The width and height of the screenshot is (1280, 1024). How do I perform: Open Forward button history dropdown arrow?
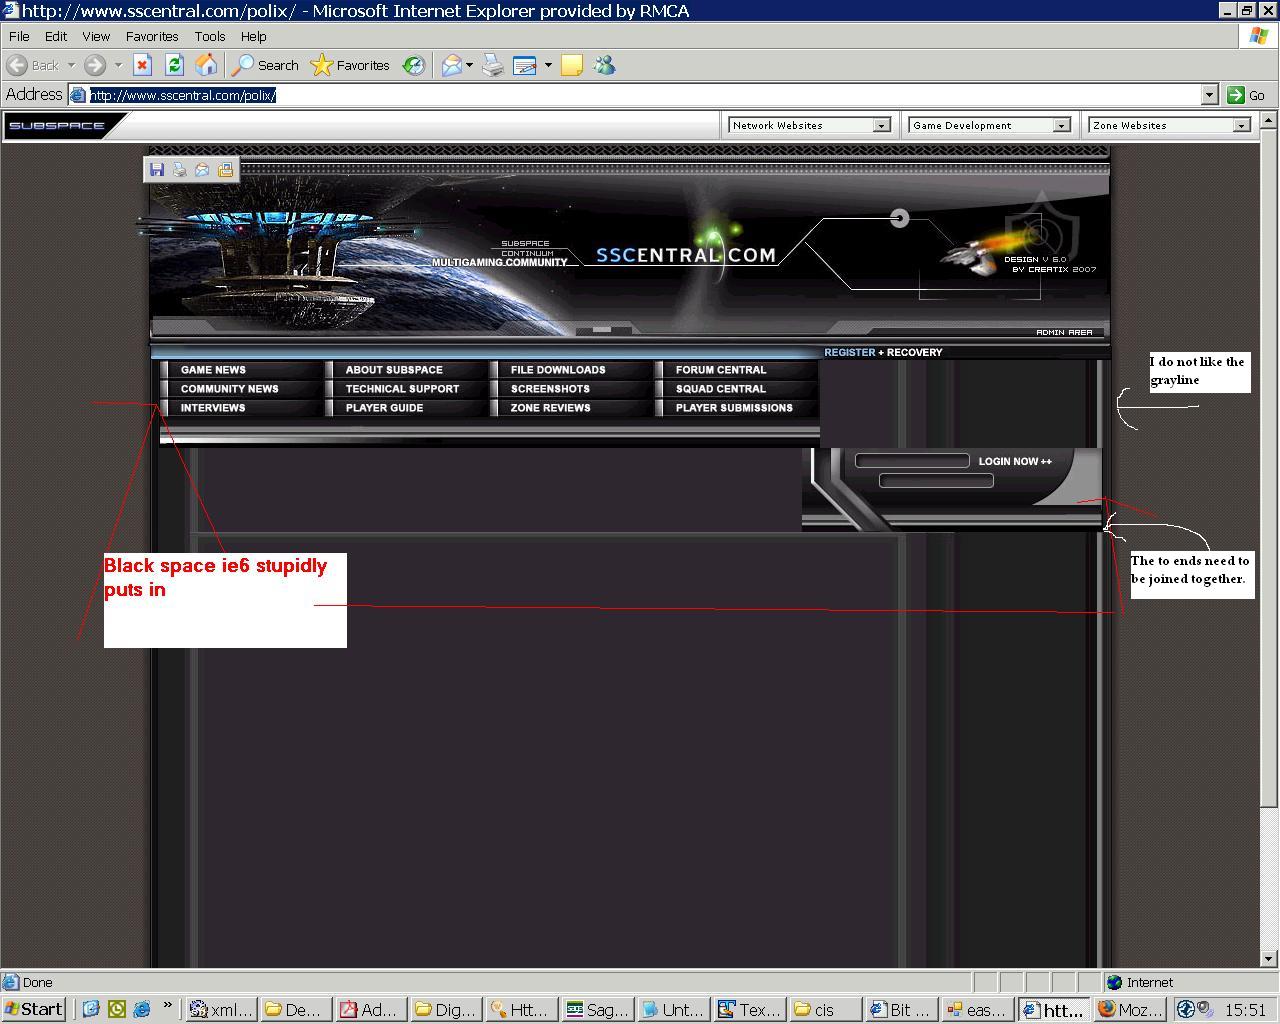(118, 65)
